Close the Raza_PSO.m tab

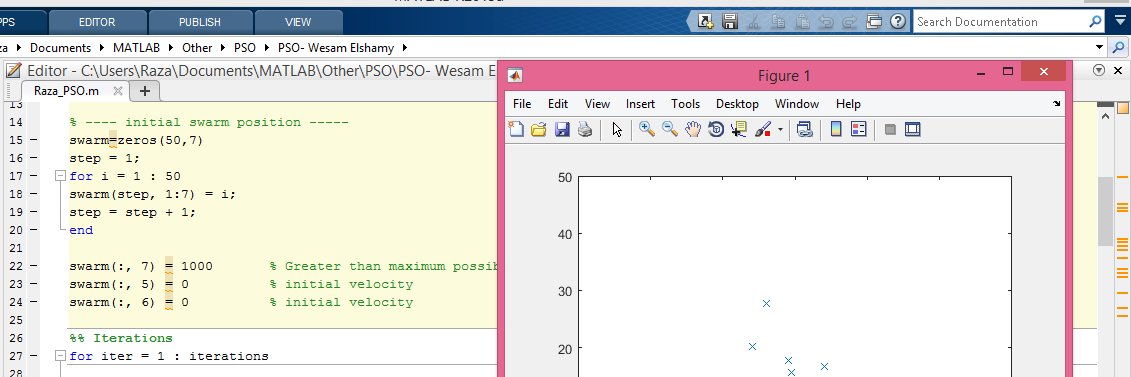click(x=118, y=91)
